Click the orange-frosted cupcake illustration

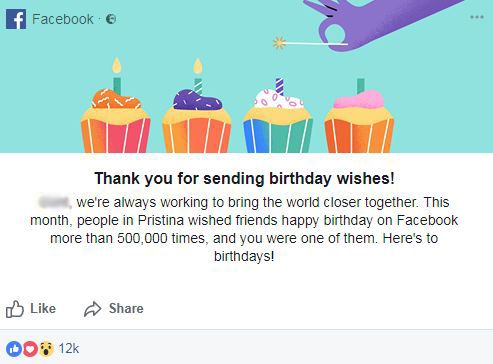(x=116, y=120)
